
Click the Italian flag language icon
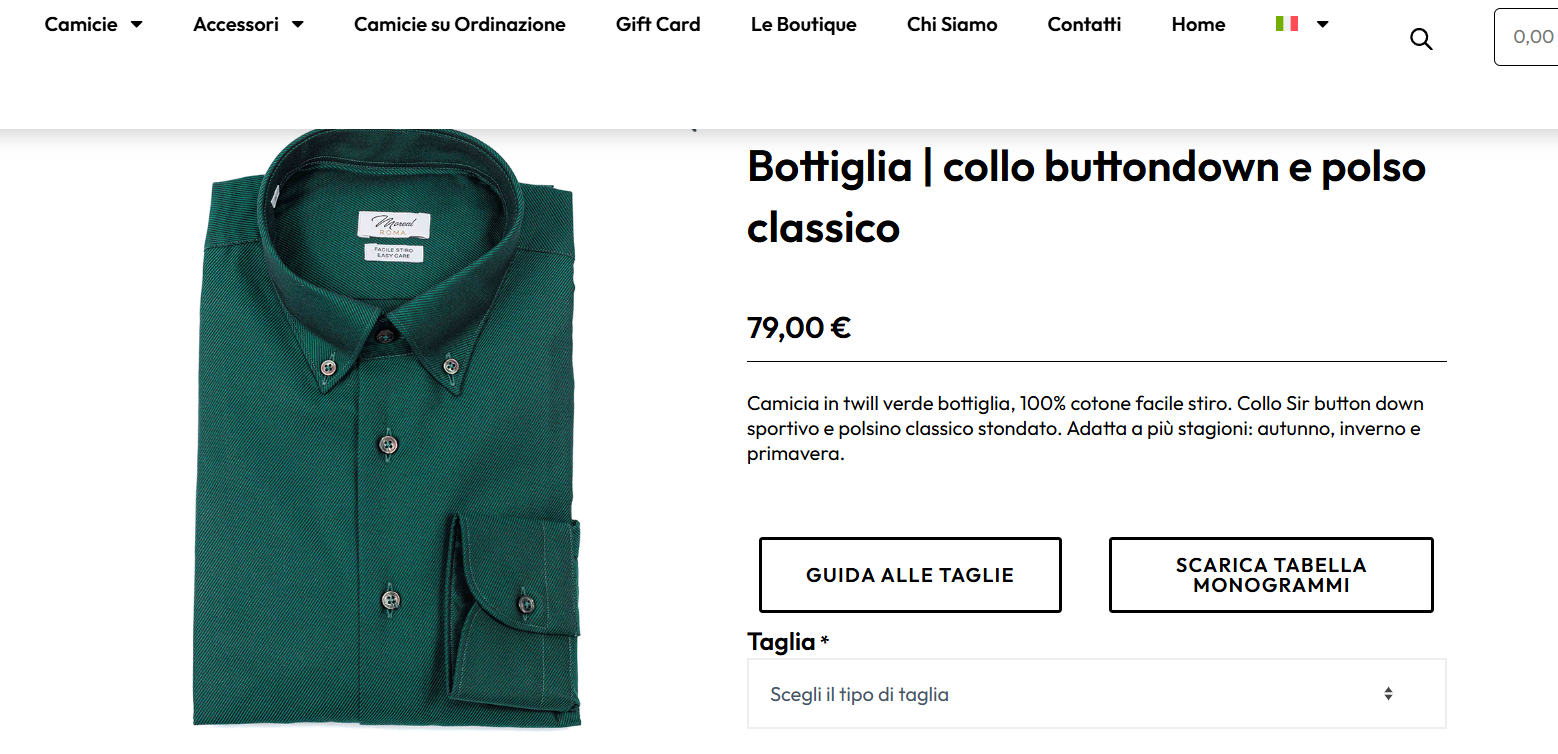point(1287,24)
